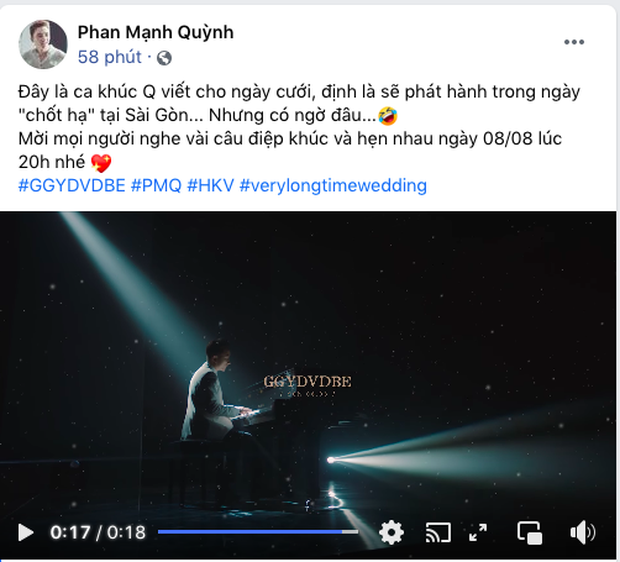Cast video to another device

pyautogui.click(x=438, y=532)
